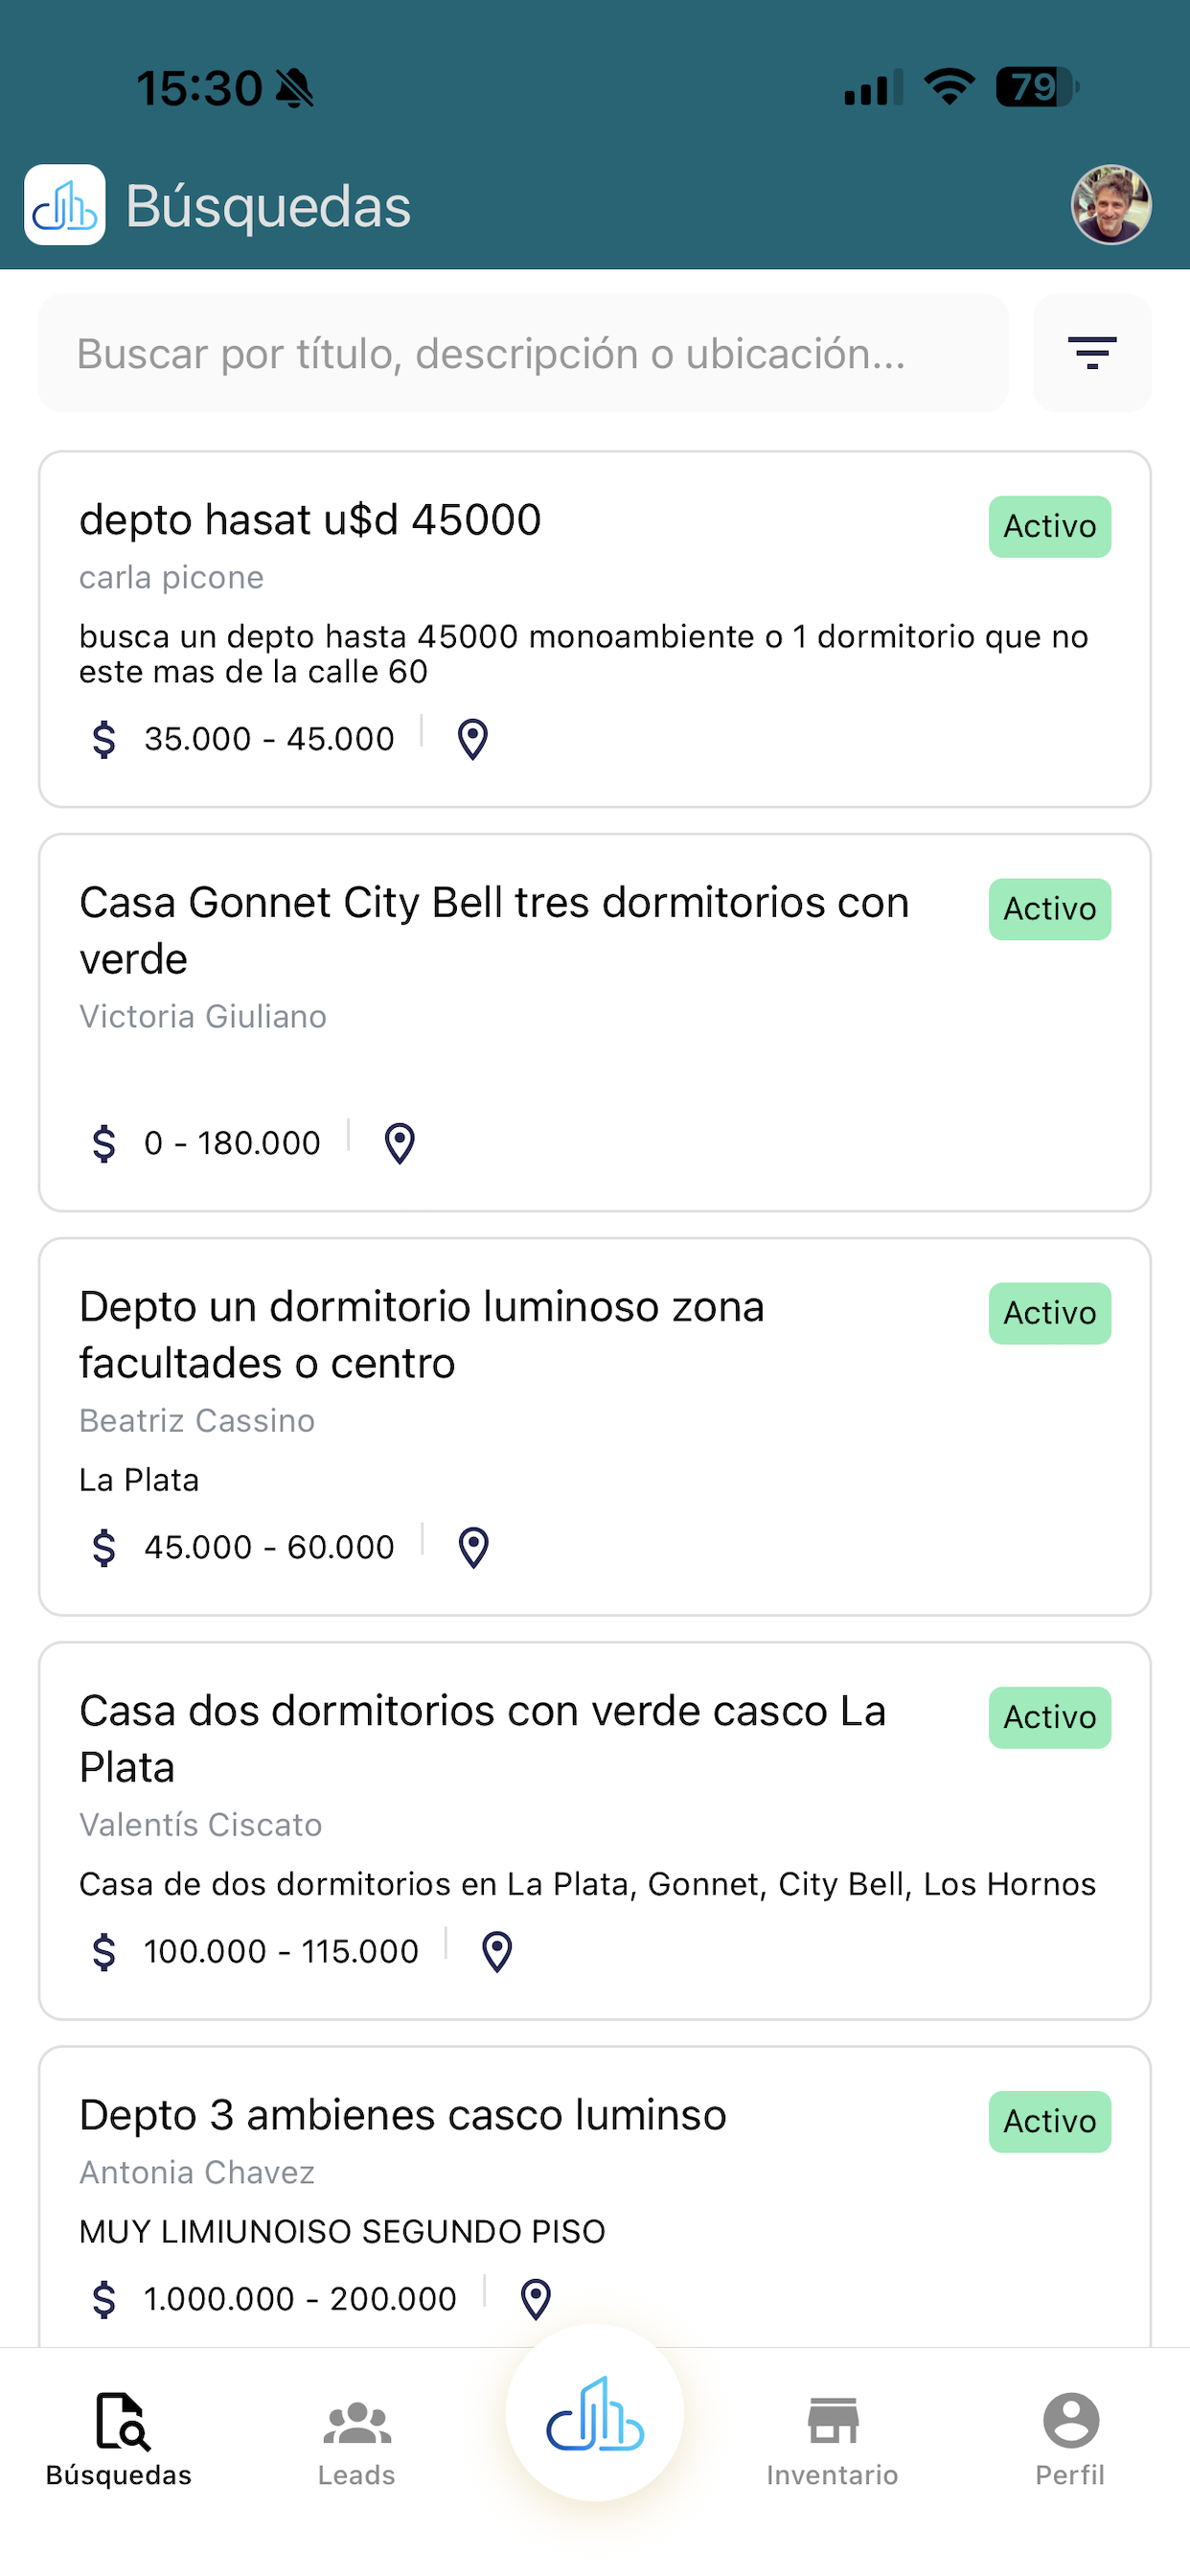Tap location pin on Antonia Chavez search
The width and height of the screenshot is (1190, 2576).
point(536,2300)
